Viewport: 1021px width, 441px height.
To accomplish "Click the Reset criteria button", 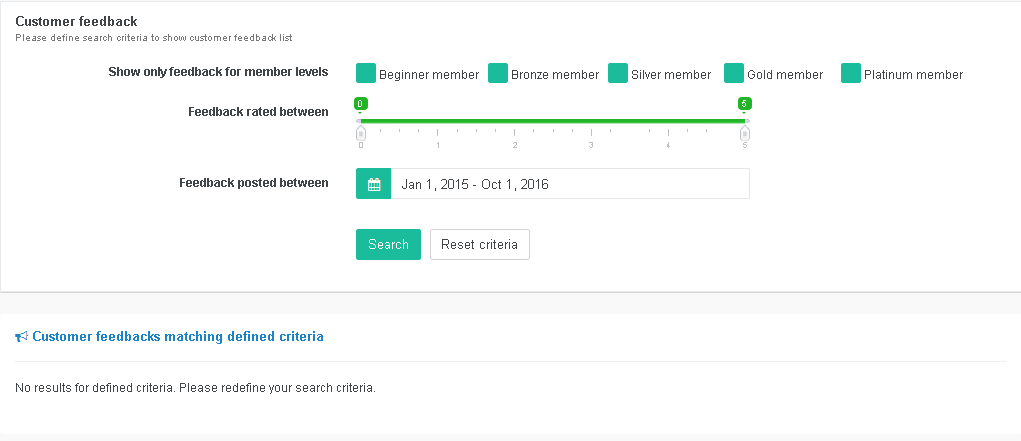I will pyautogui.click(x=479, y=244).
